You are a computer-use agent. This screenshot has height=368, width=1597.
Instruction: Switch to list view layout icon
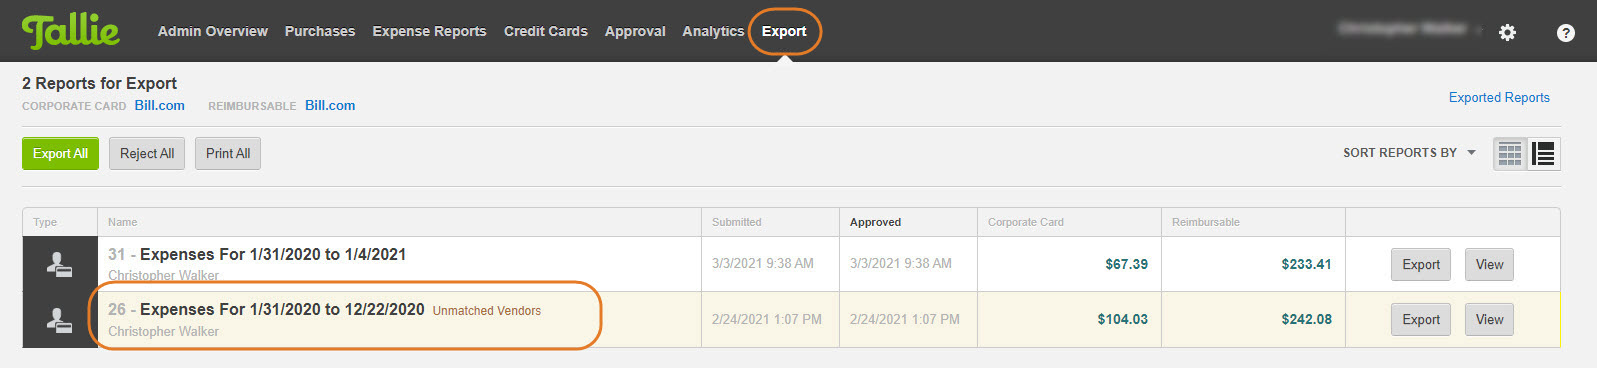pyautogui.click(x=1544, y=154)
